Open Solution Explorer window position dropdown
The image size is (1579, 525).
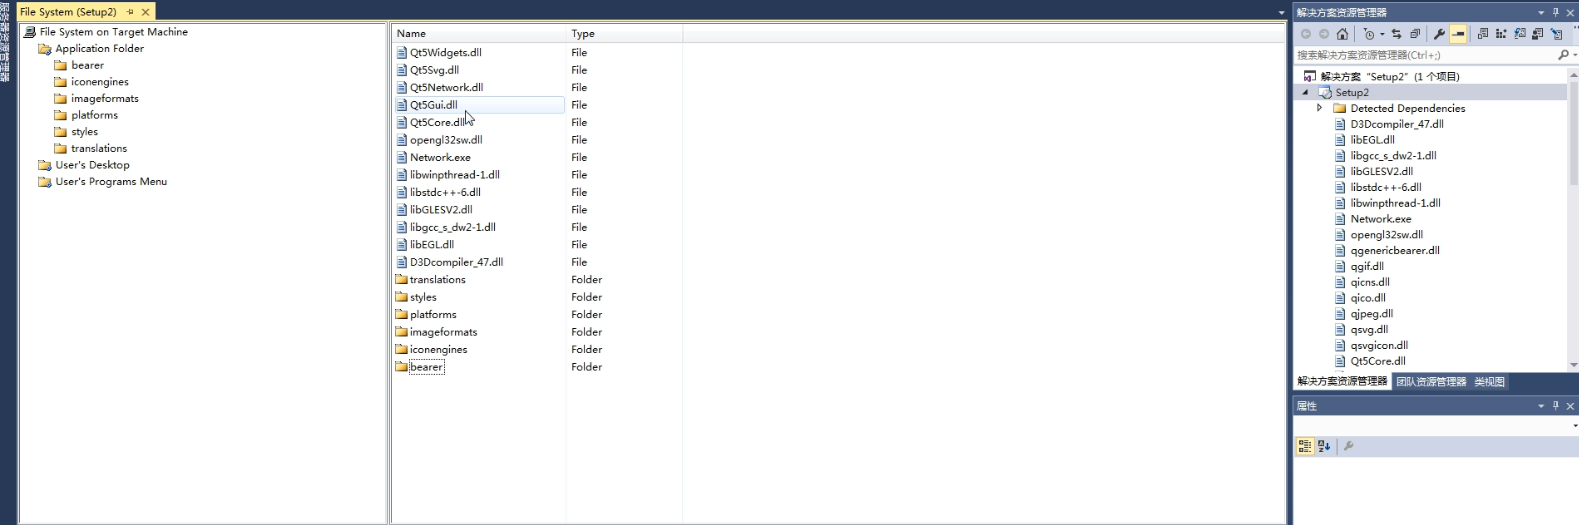pyautogui.click(x=1541, y=13)
